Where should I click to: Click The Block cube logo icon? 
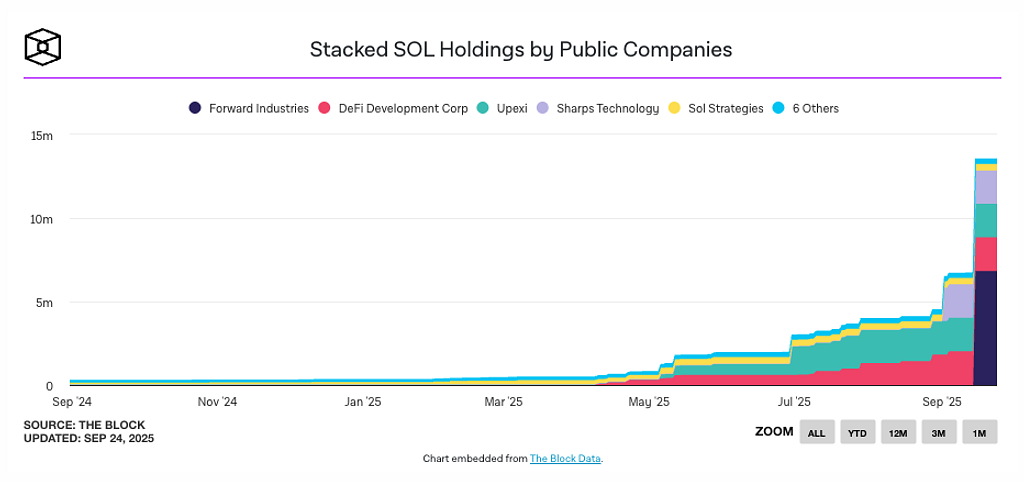[44, 47]
